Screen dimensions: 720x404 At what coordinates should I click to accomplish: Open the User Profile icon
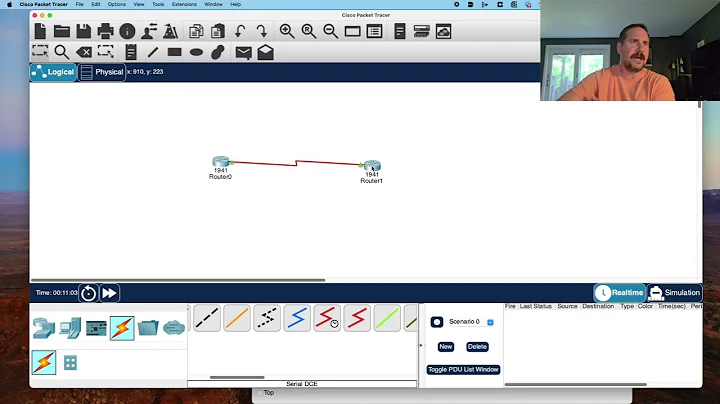coord(149,31)
